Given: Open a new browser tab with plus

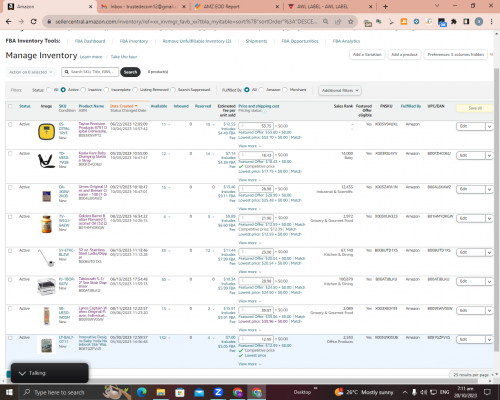Looking at the screenshot, I should pyautogui.click(x=385, y=6).
